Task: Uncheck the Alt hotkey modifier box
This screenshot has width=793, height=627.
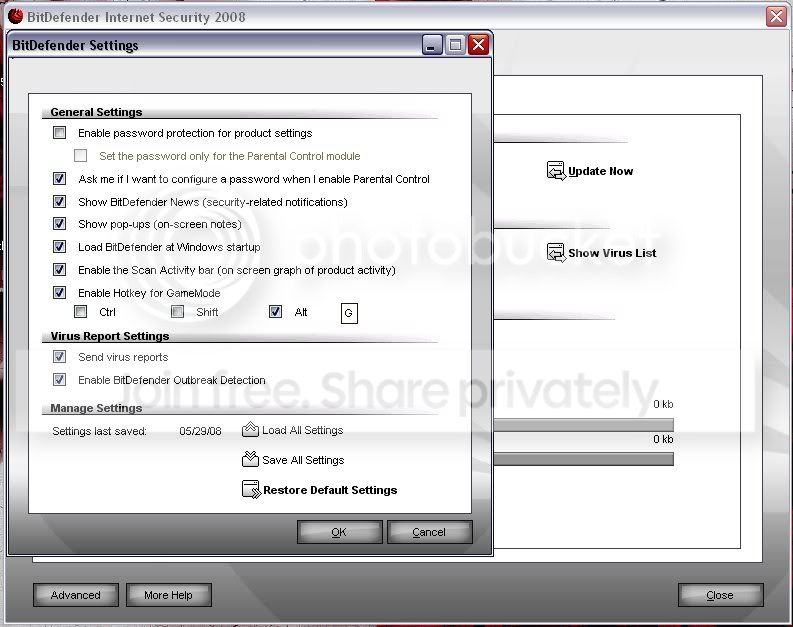Action: click(275, 311)
